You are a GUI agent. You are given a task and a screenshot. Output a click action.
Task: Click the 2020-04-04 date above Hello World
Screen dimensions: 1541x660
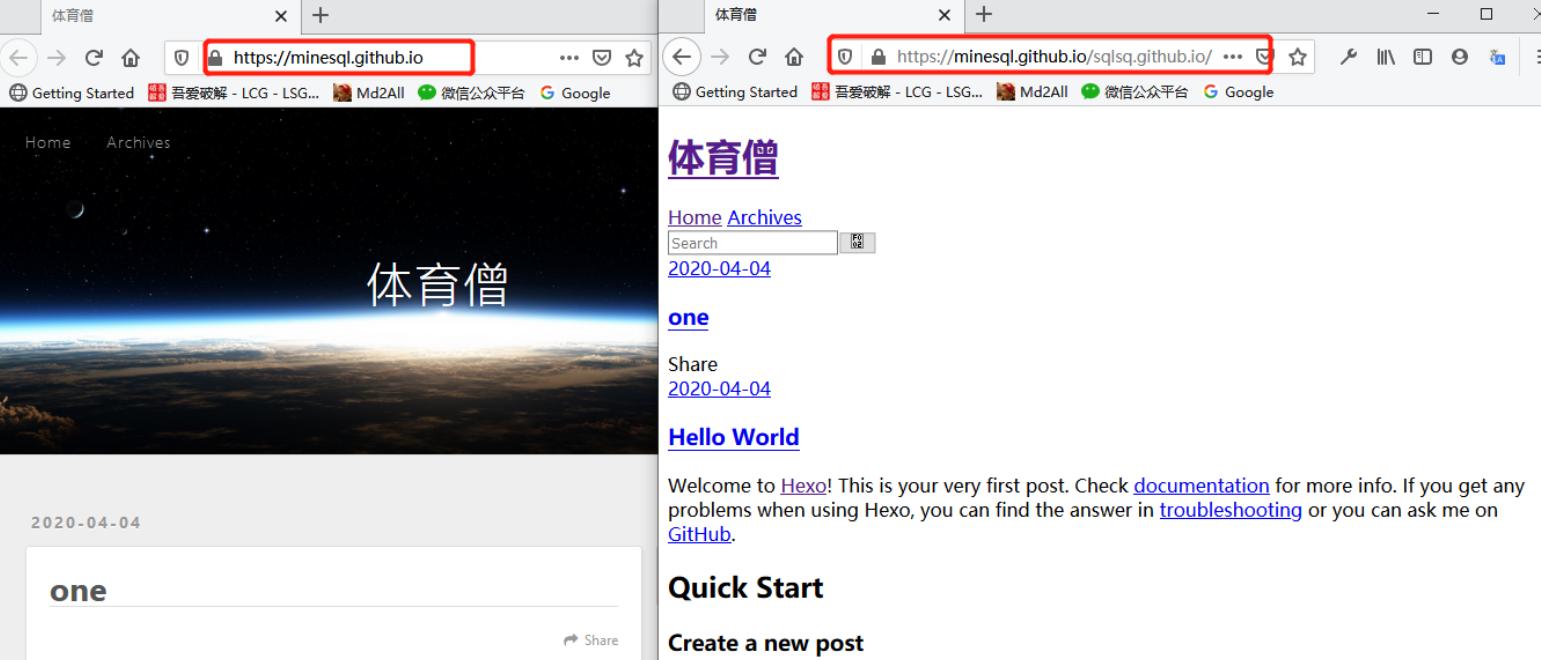719,389
